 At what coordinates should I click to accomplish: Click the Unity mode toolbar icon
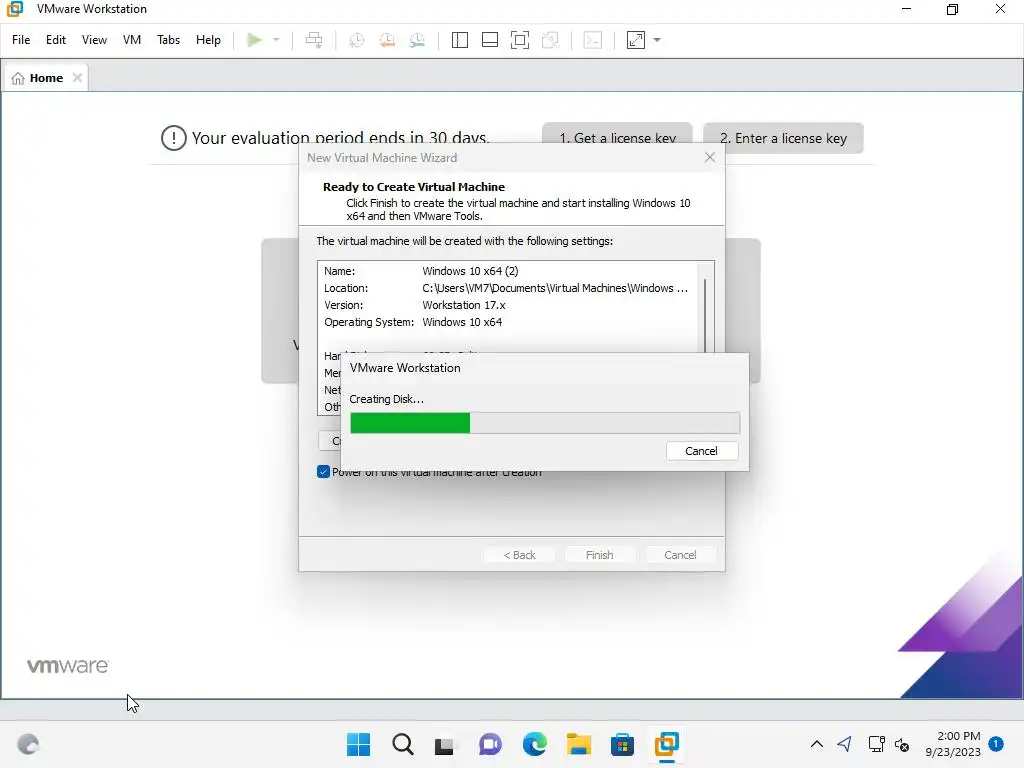[x=551, y=40]
